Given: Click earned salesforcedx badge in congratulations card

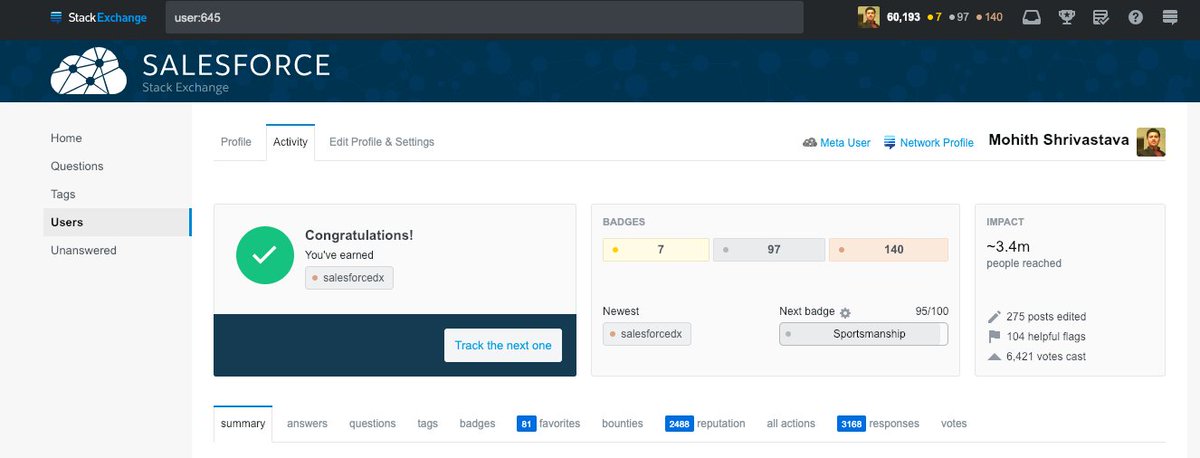Looking at the screenshot, I should pyautogui.click(x=349, y=277).
